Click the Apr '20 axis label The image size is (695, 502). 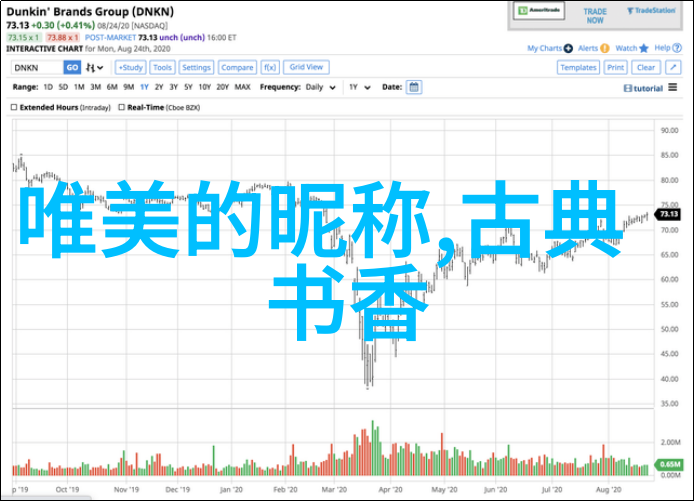pyautogui.click(x=390, y=490)
